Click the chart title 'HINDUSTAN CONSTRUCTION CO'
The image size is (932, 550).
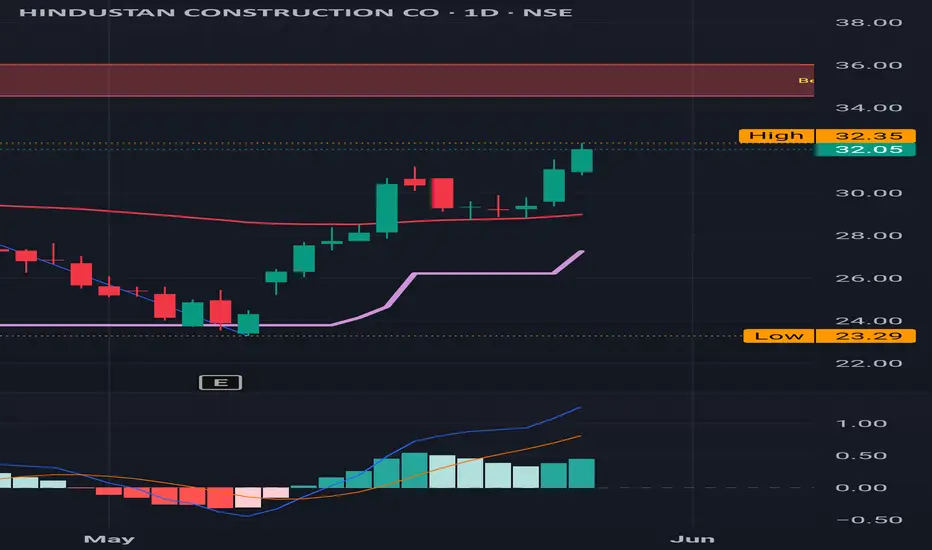tap(228, 12)
